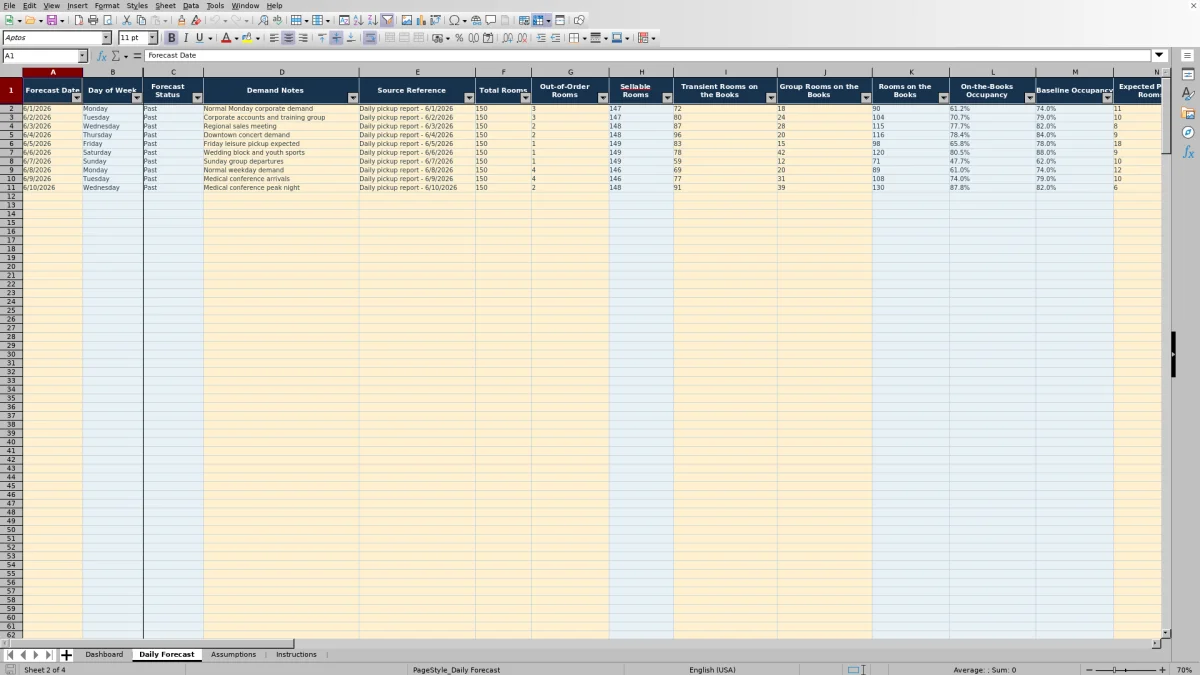Open filter dropdown for Source Reference column
This screenshot has height=675, width=1200.
click(x=469, y=98)
